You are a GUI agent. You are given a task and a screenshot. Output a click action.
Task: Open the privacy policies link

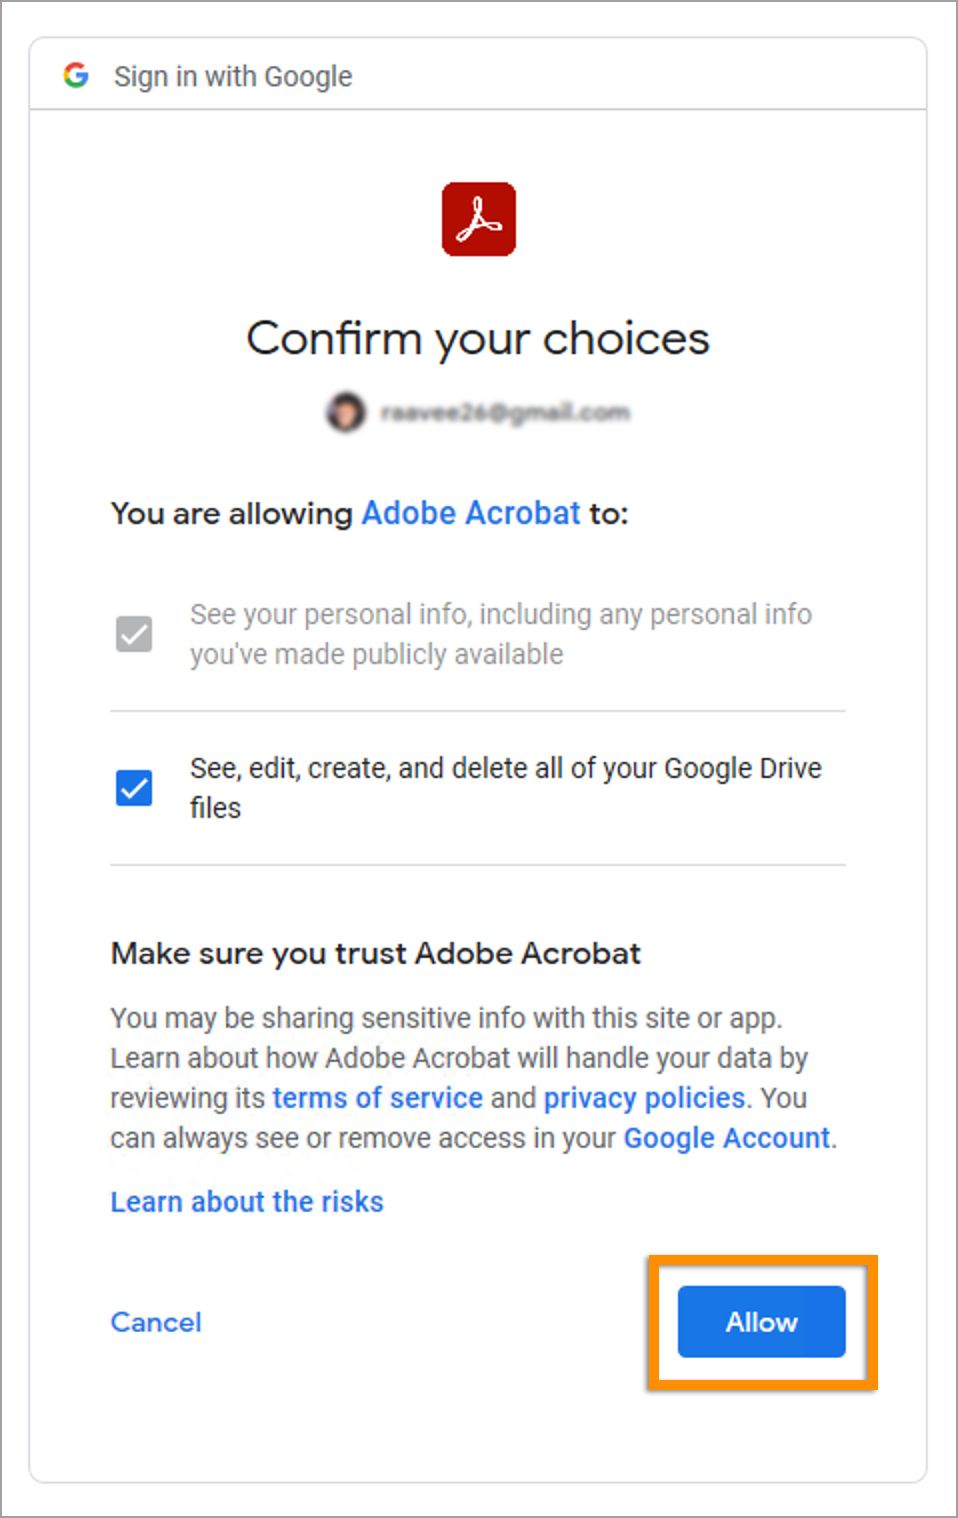tap(644, 1098)
